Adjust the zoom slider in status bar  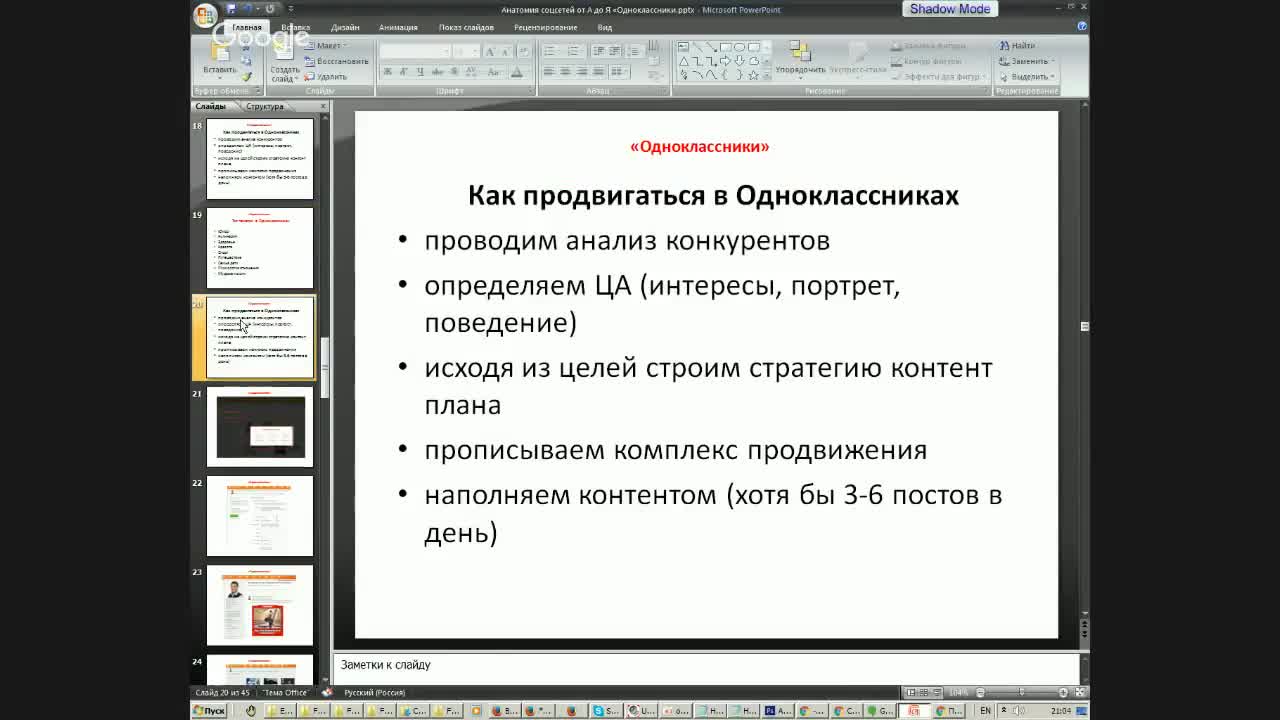[x=1021, y=692]
